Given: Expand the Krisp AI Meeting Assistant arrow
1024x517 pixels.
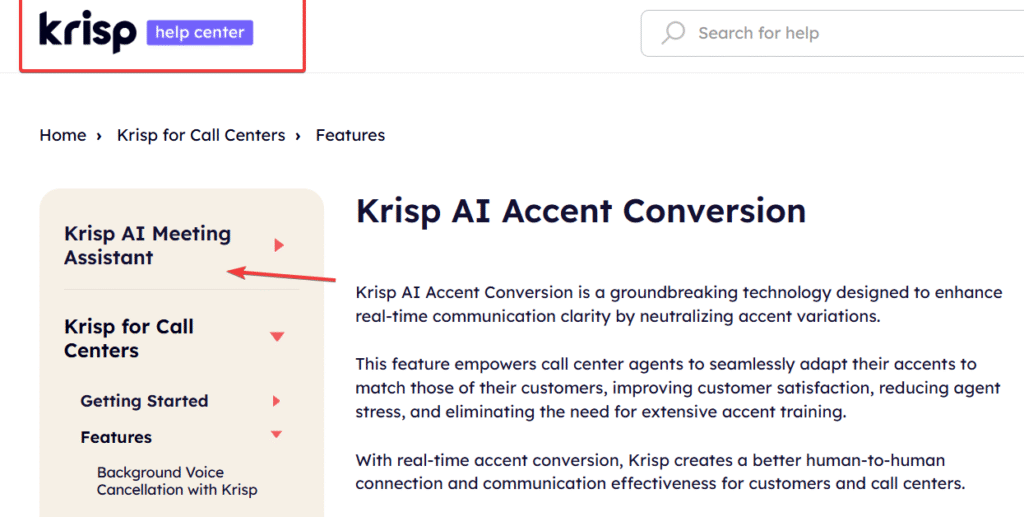Looking at the screenshot, I should click(279, 245).
